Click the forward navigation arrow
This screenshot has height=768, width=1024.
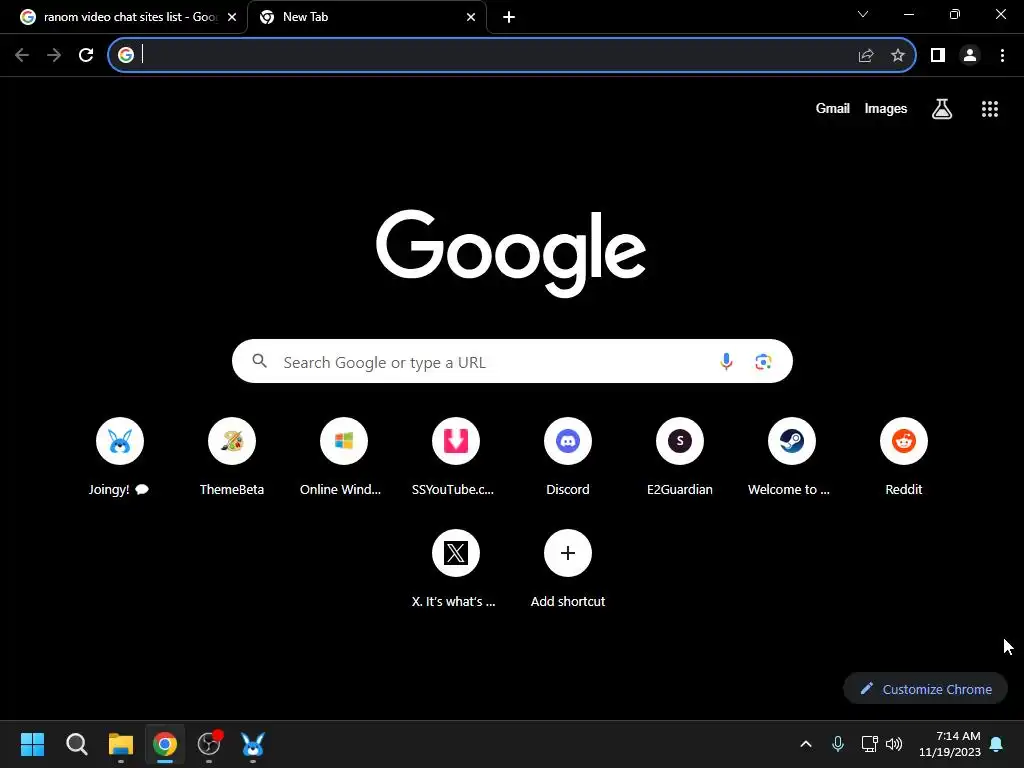pyautogui.click(x=54, y=56)
